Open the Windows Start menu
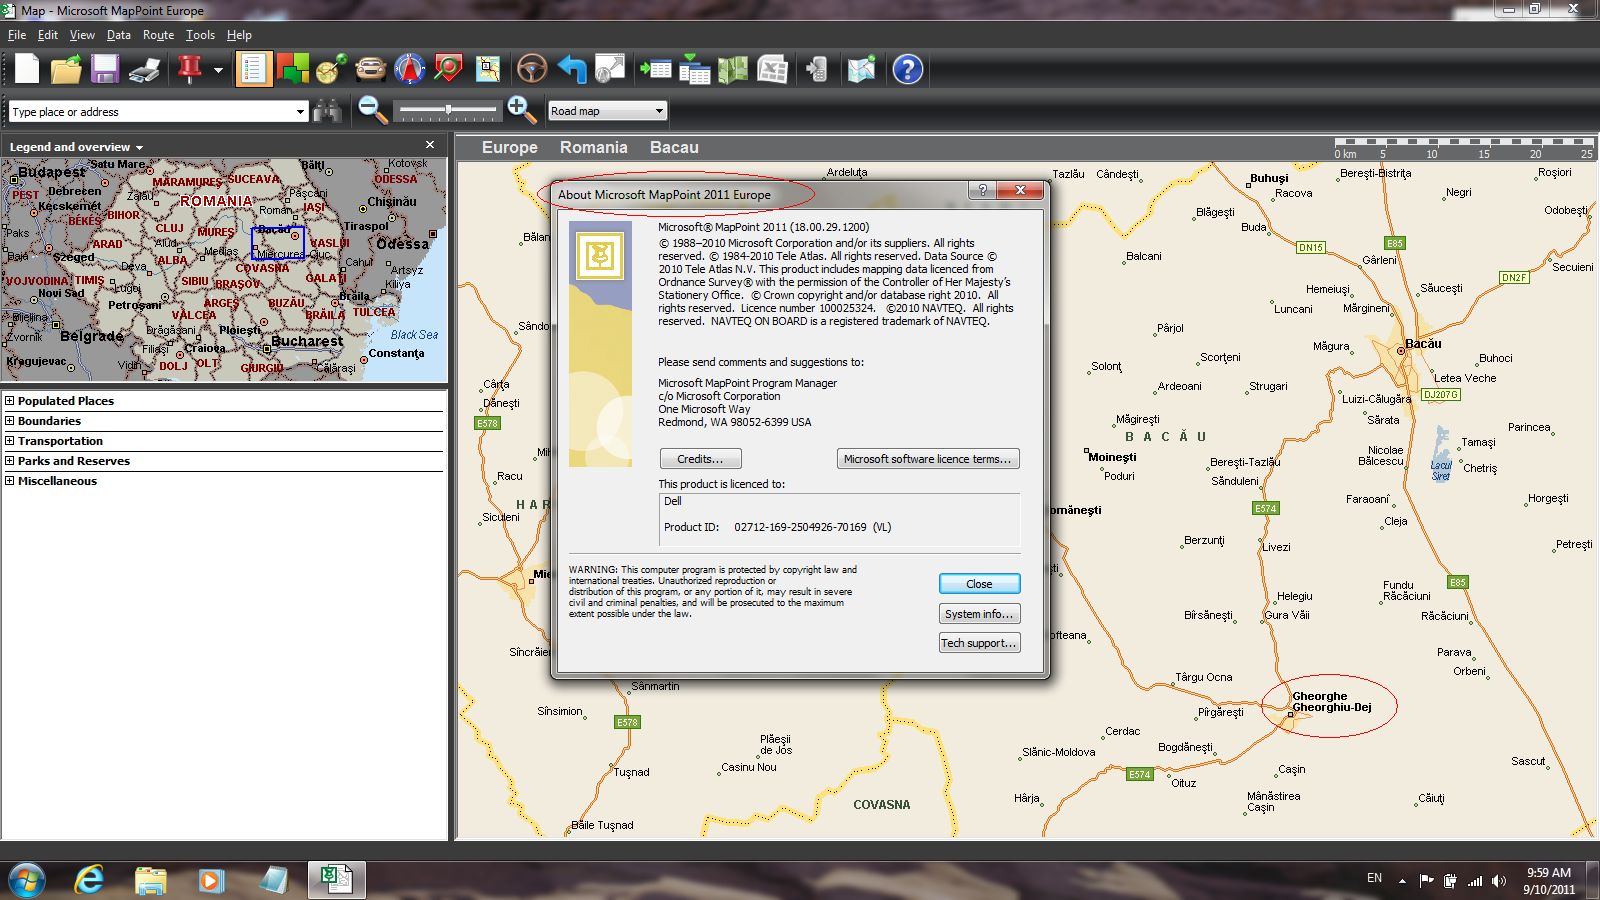1600x900 pixels. pyautogui.click(x=27, y=880)
